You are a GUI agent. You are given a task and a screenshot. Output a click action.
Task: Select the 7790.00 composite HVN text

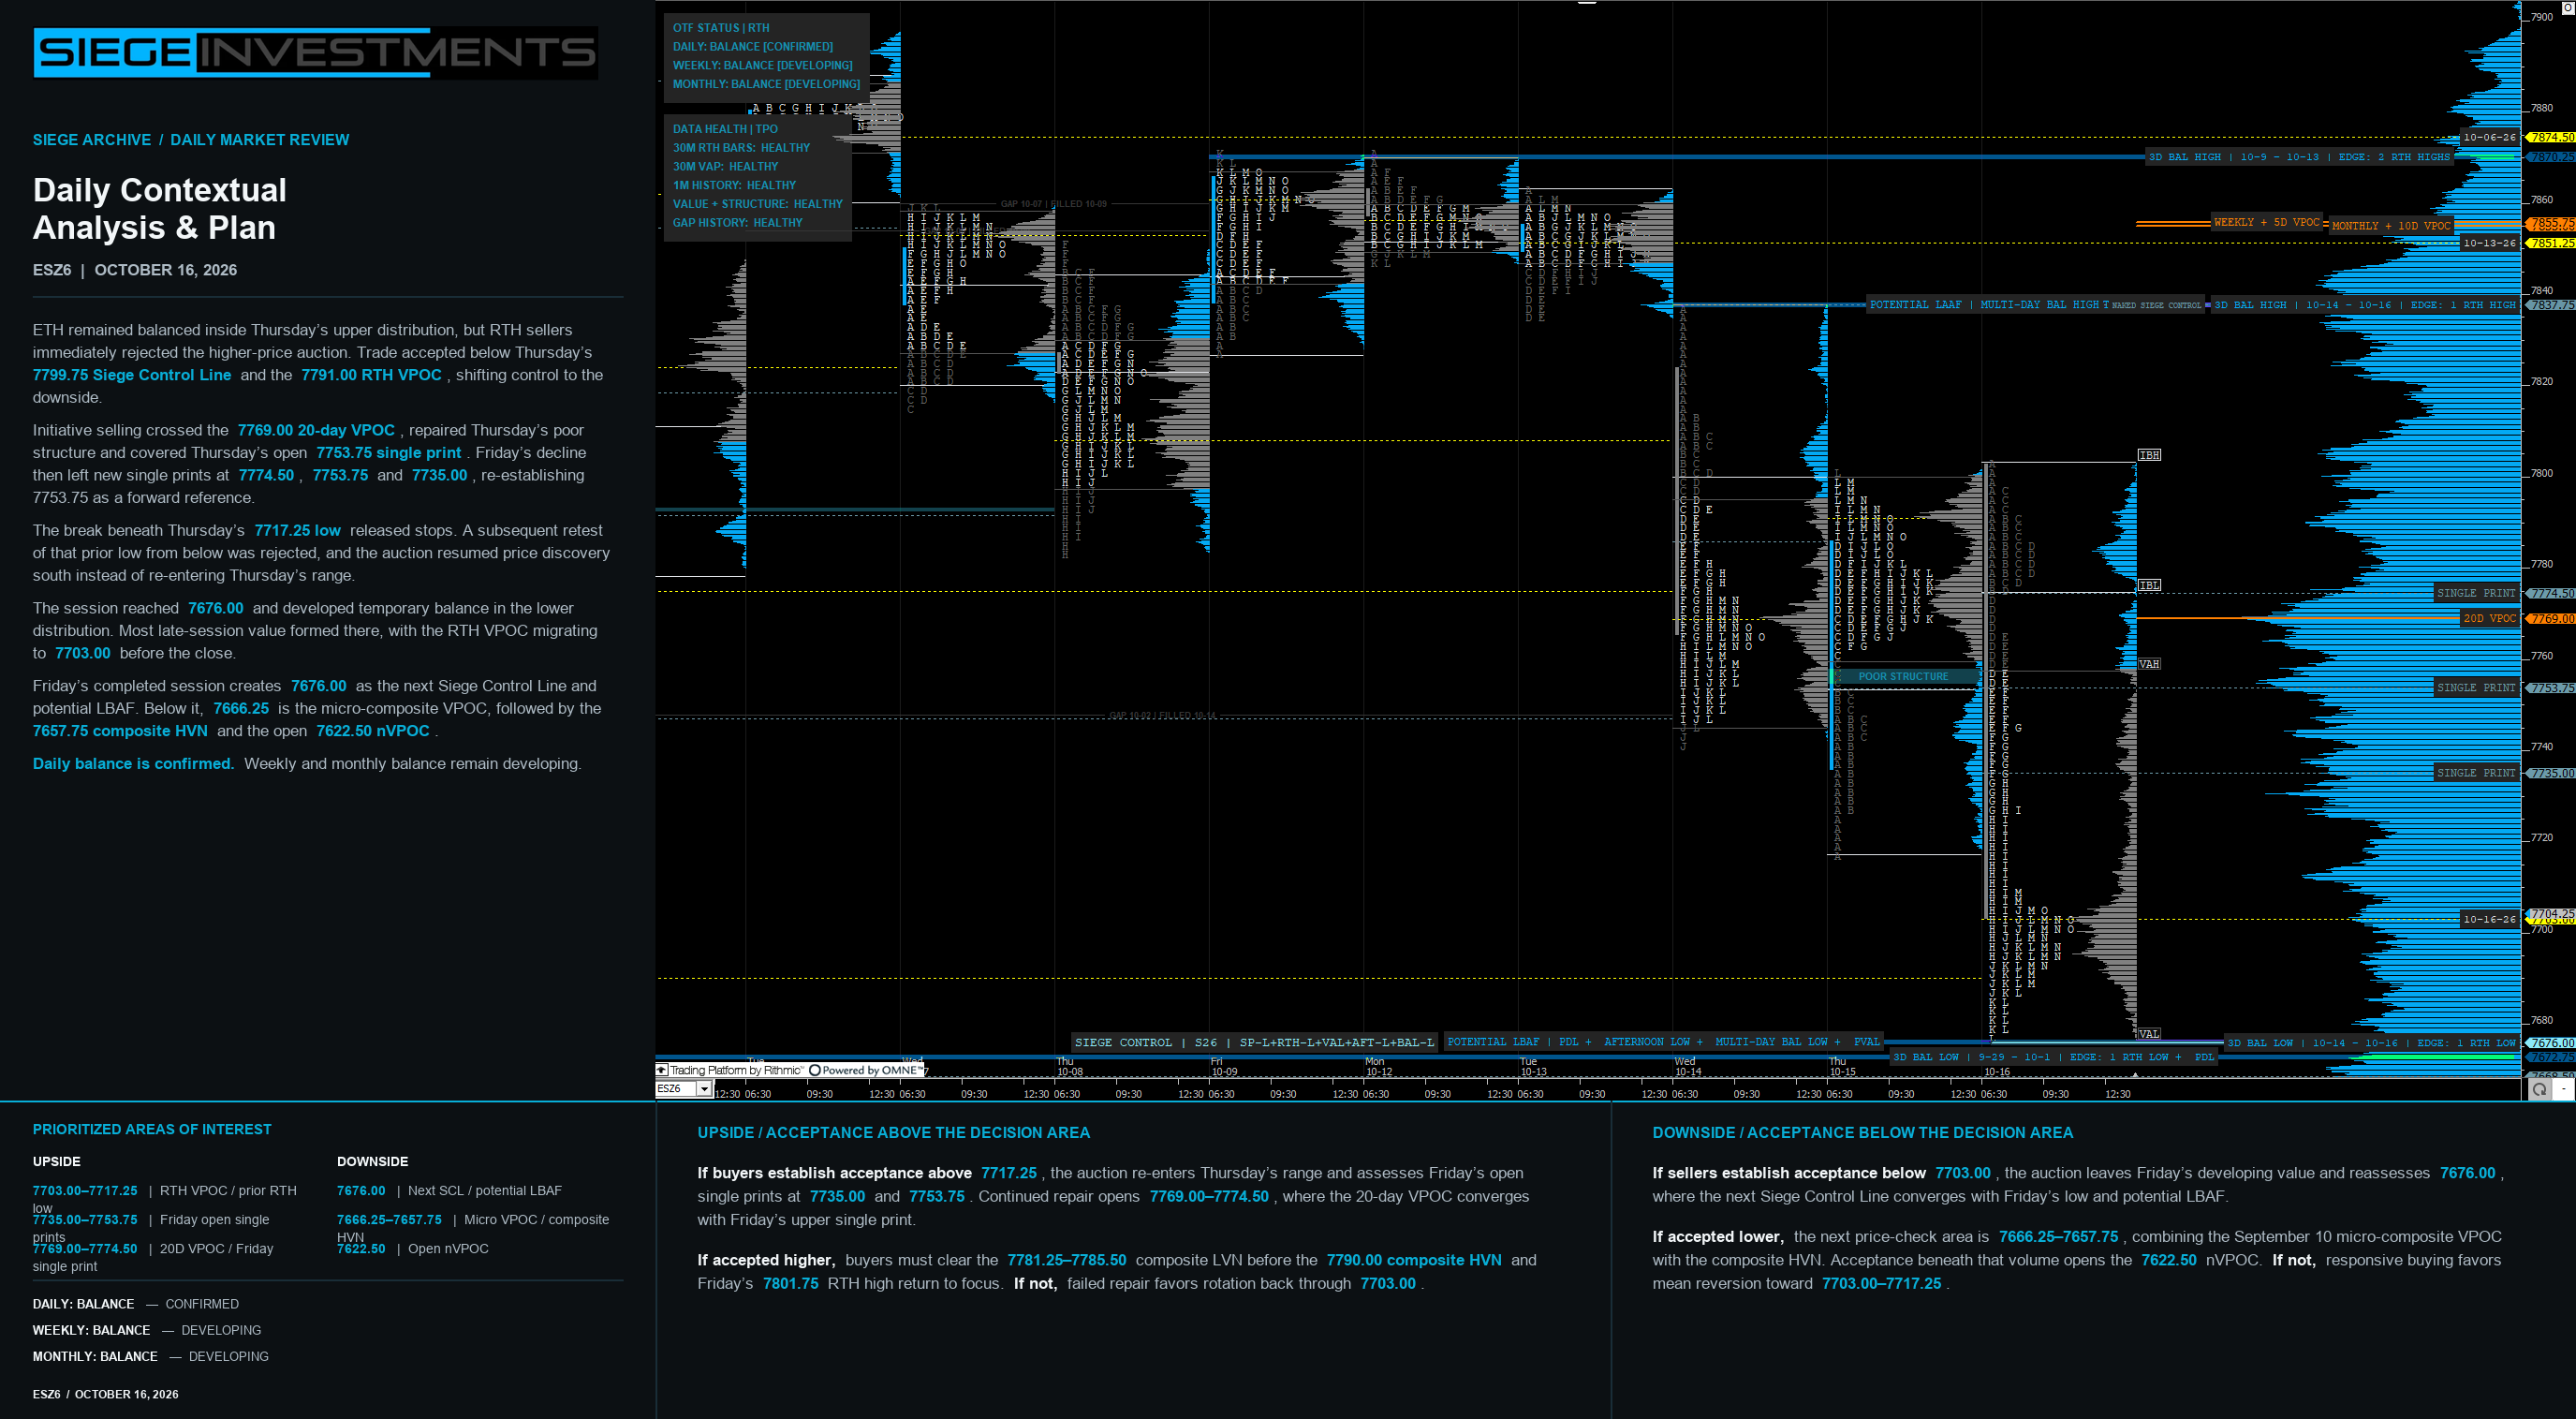click(x=1413, y=1260)
